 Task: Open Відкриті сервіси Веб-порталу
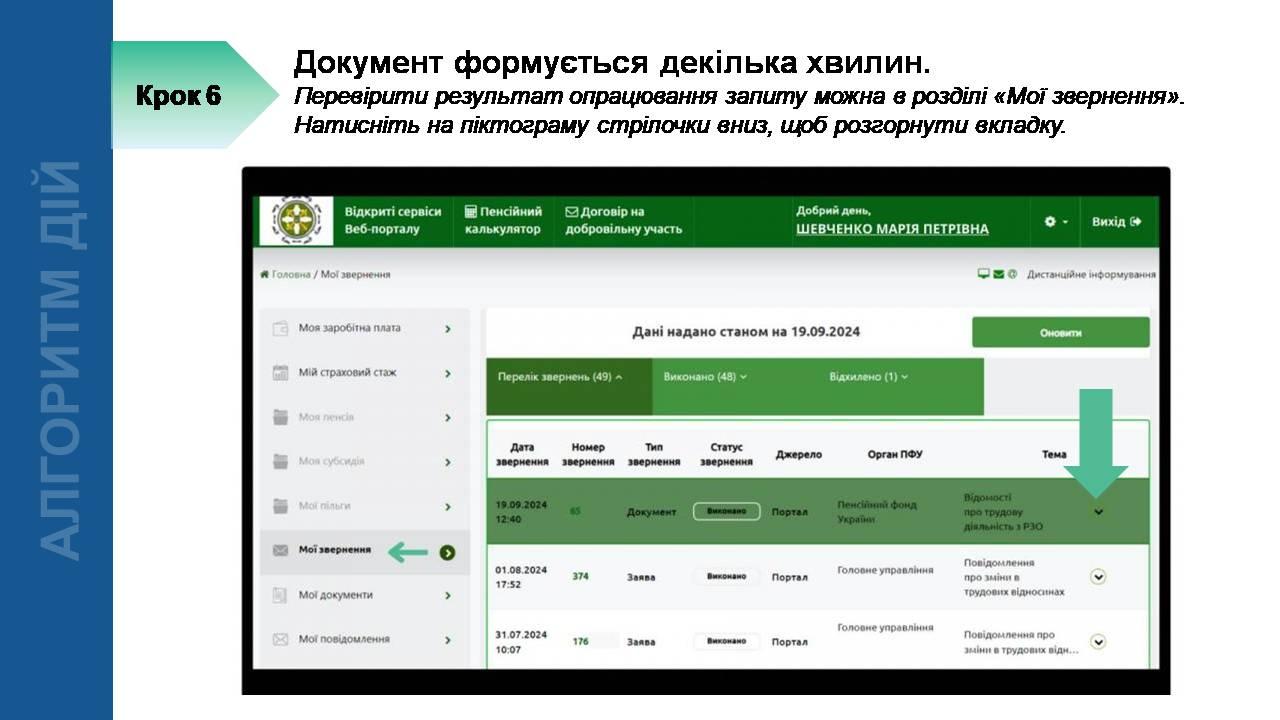tap(393, 221)
